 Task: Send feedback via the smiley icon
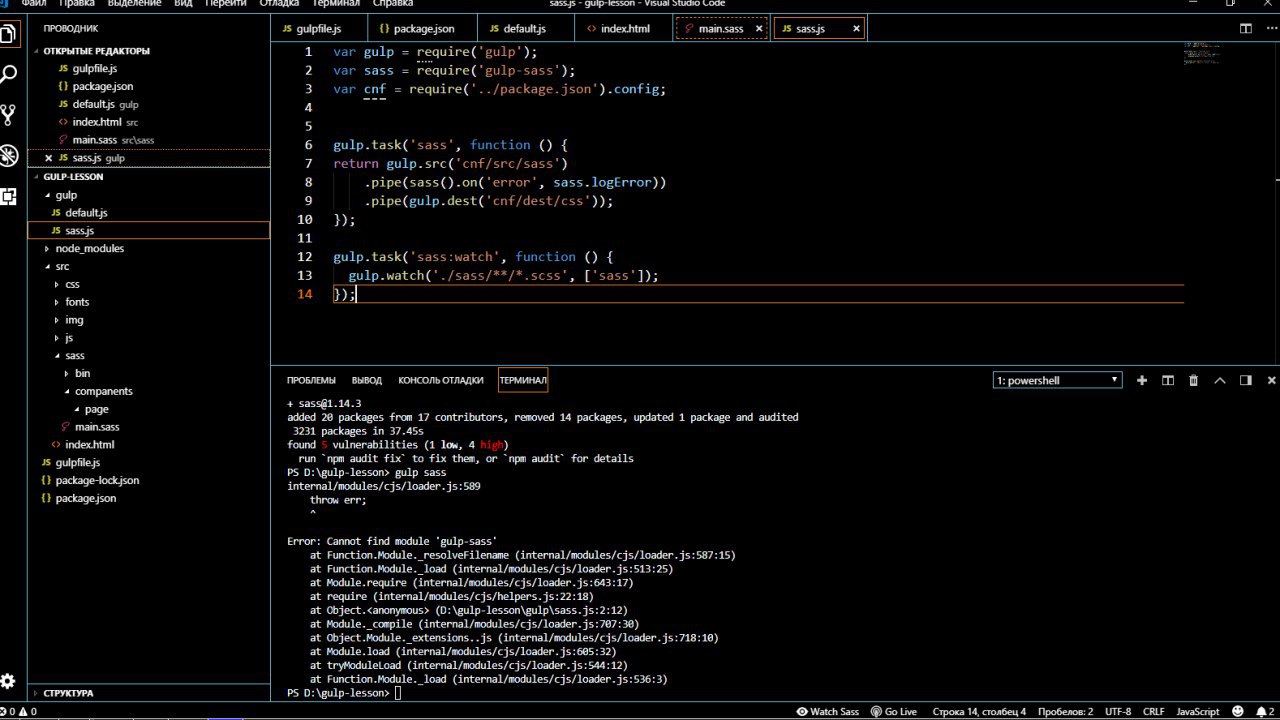pos(1240,711)
